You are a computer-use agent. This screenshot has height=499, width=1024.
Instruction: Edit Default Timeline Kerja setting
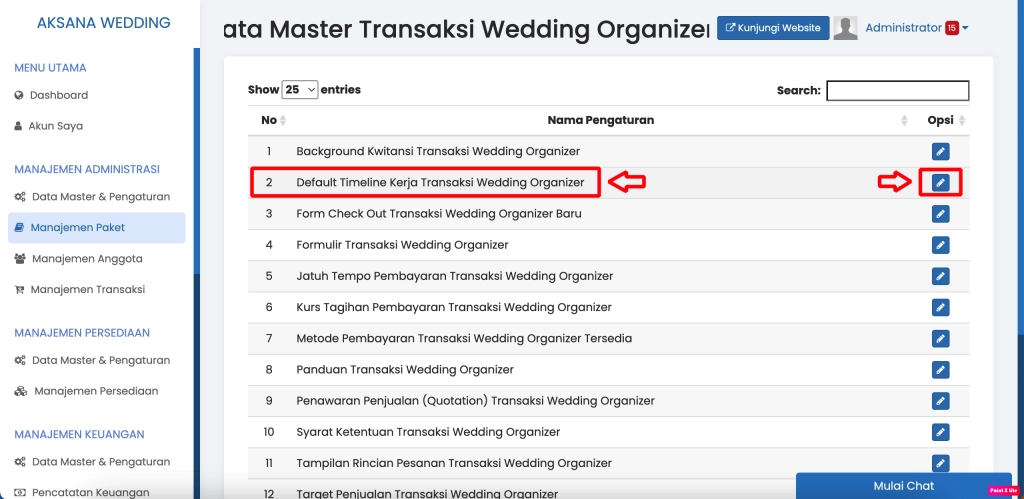940,183
